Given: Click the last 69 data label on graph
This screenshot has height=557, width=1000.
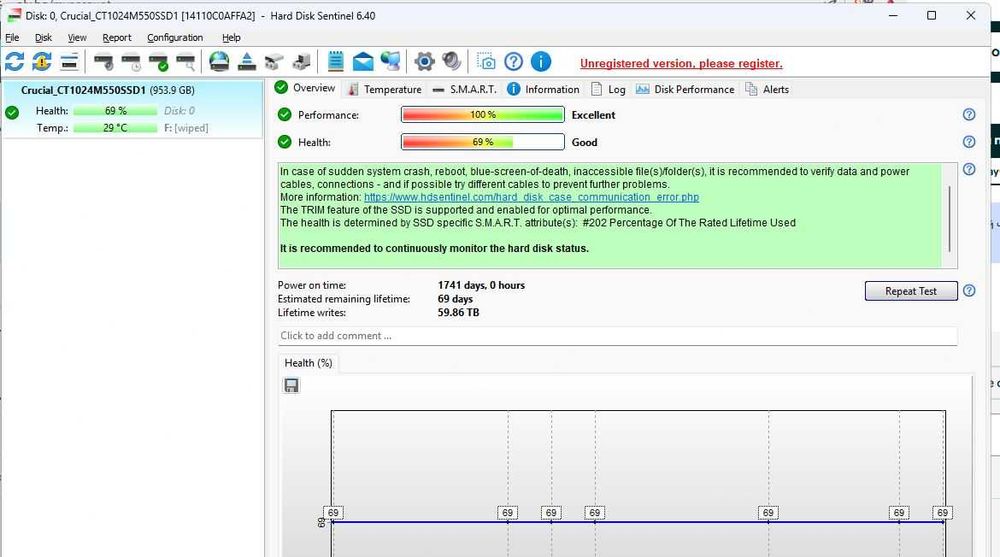Looking at the screenshot, I should [942, 512].
